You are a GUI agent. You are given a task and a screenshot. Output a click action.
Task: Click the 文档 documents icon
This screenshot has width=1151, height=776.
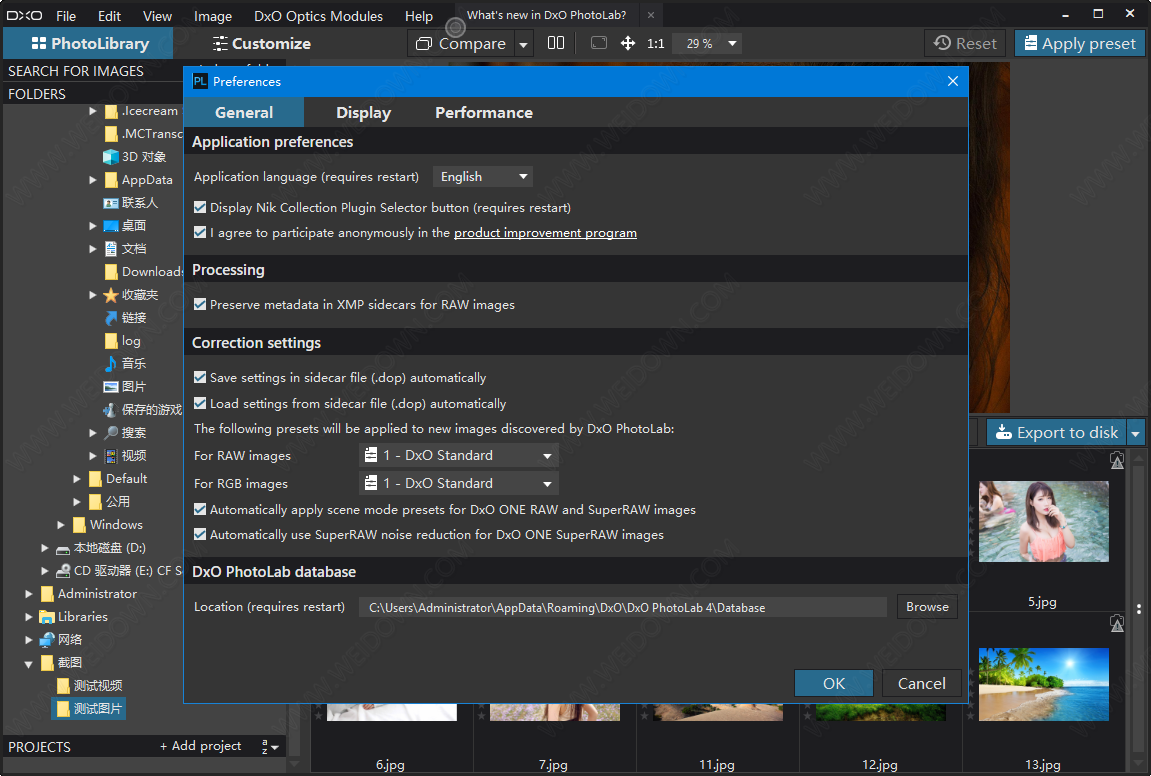[111, 249]
